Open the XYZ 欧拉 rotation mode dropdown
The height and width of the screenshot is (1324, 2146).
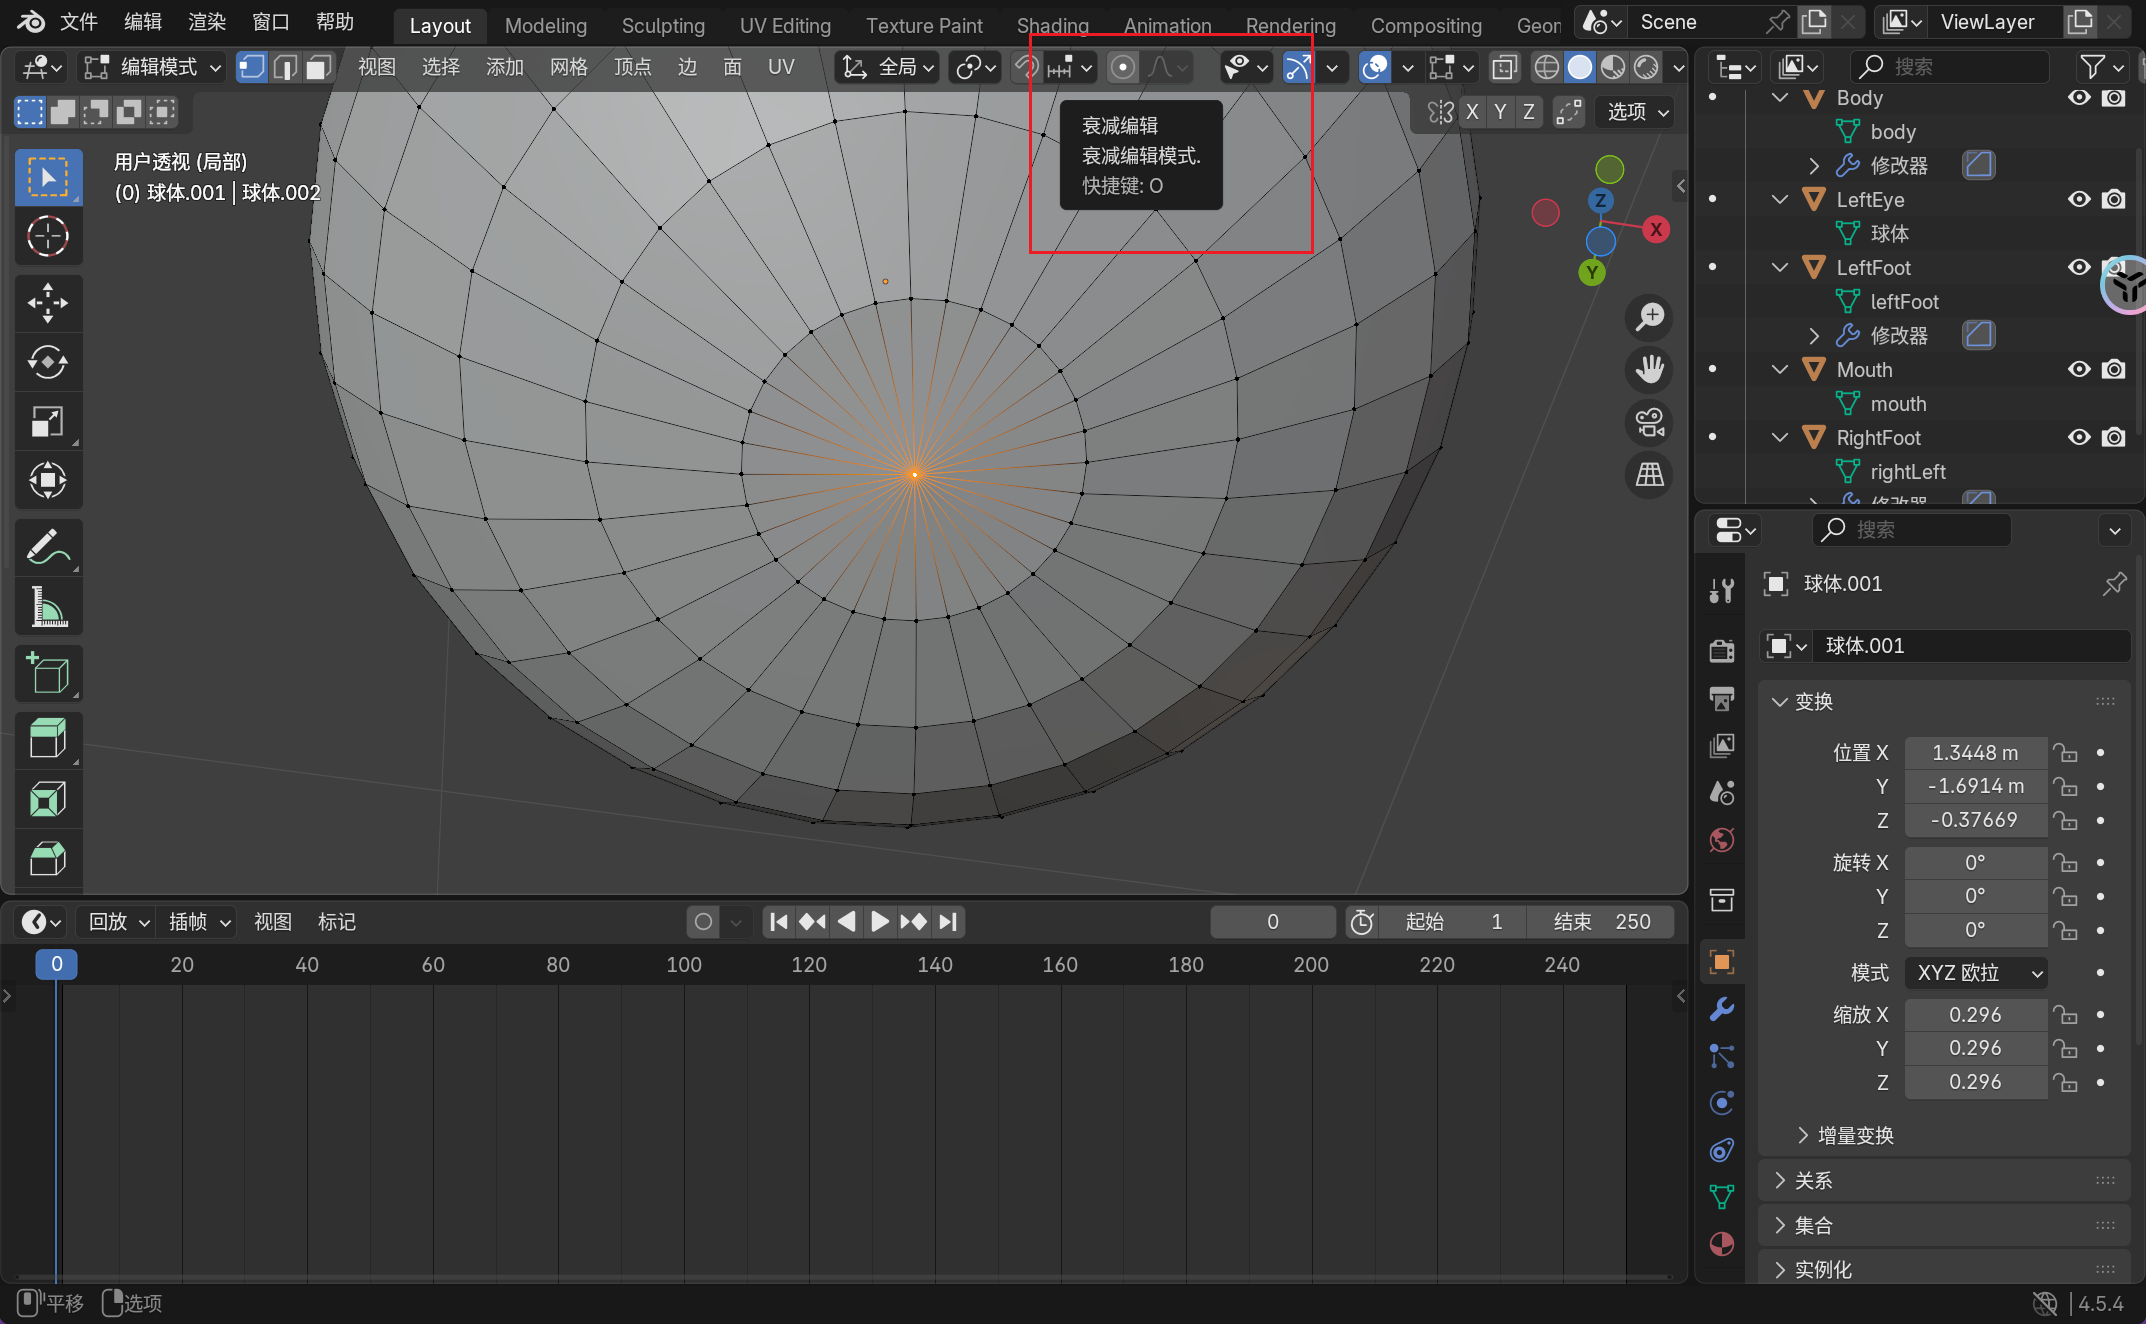[x=1976, y=972]
